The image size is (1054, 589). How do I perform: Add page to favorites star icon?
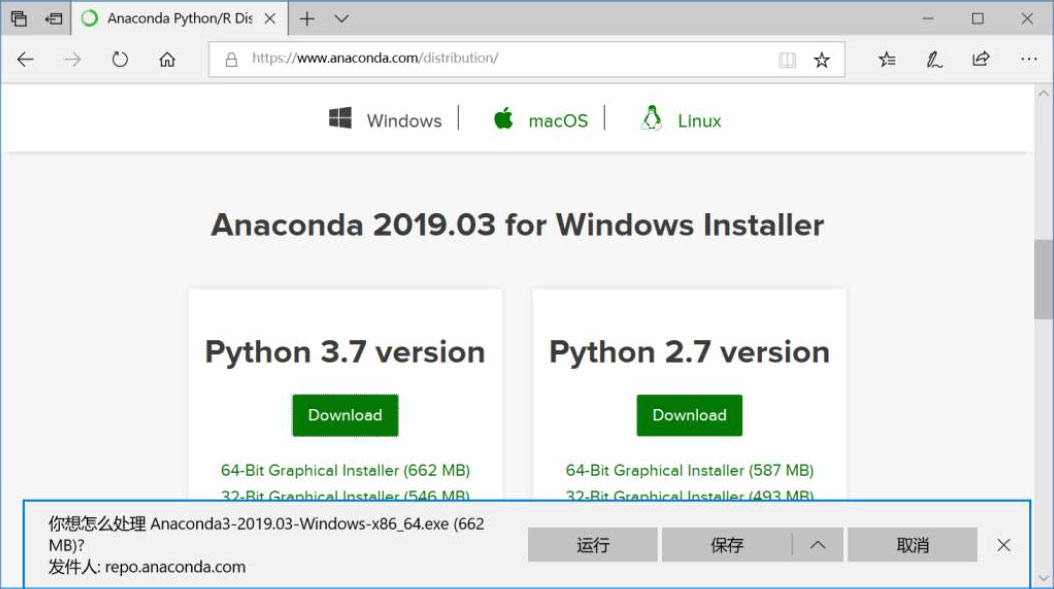point(821,60)
